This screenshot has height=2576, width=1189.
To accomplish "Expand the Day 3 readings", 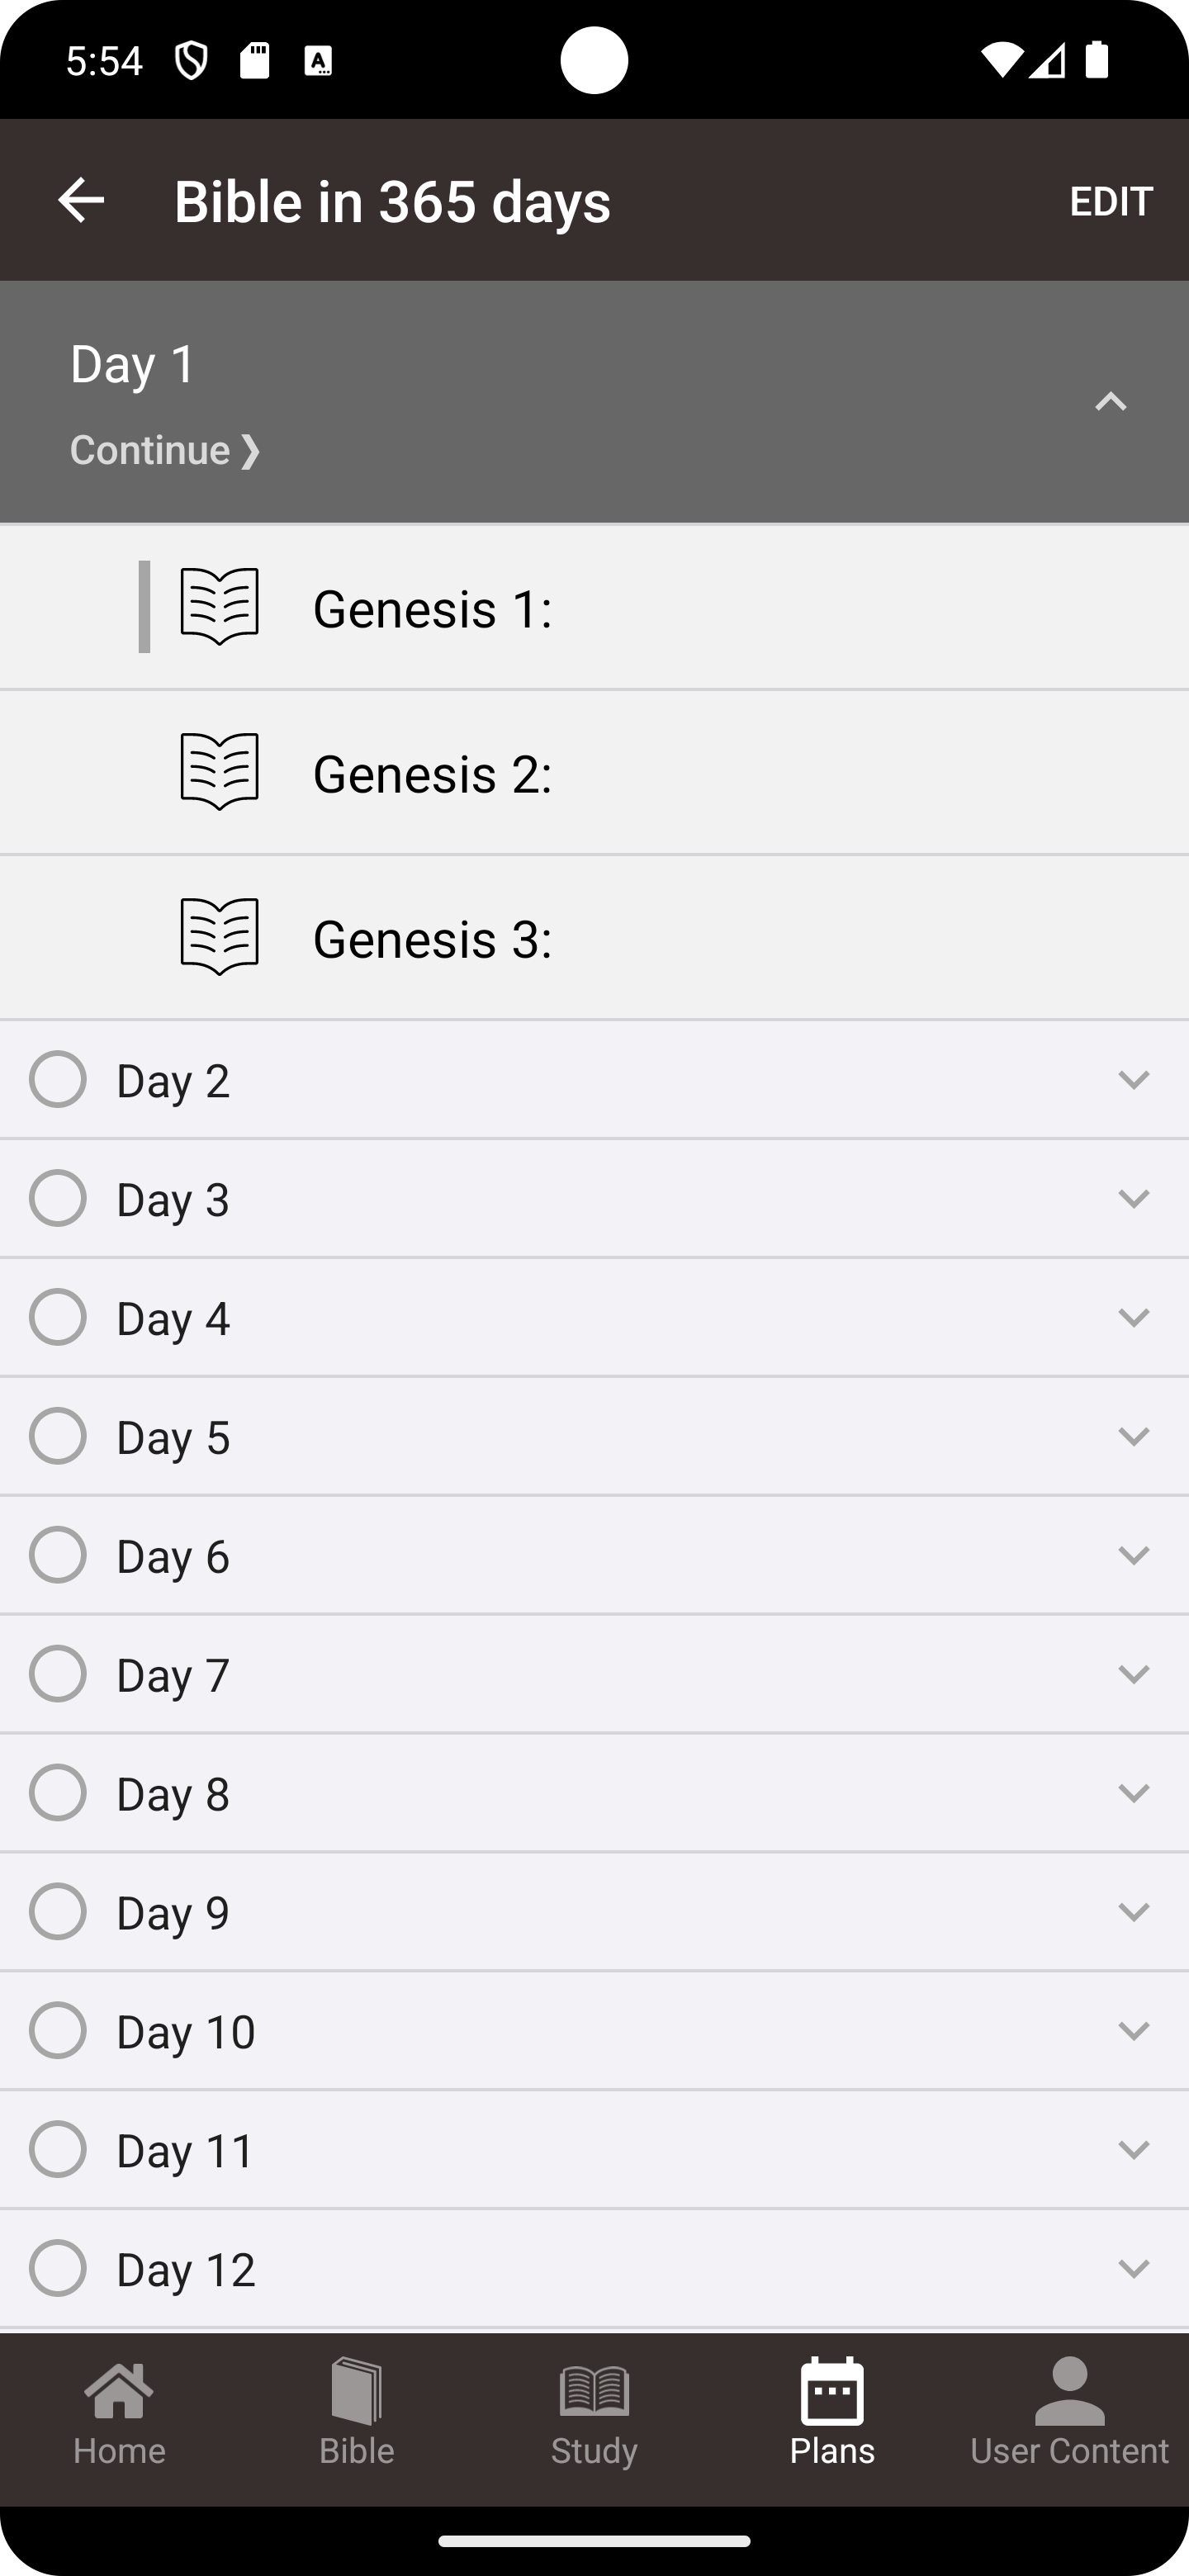I will coord(1134,1198).
